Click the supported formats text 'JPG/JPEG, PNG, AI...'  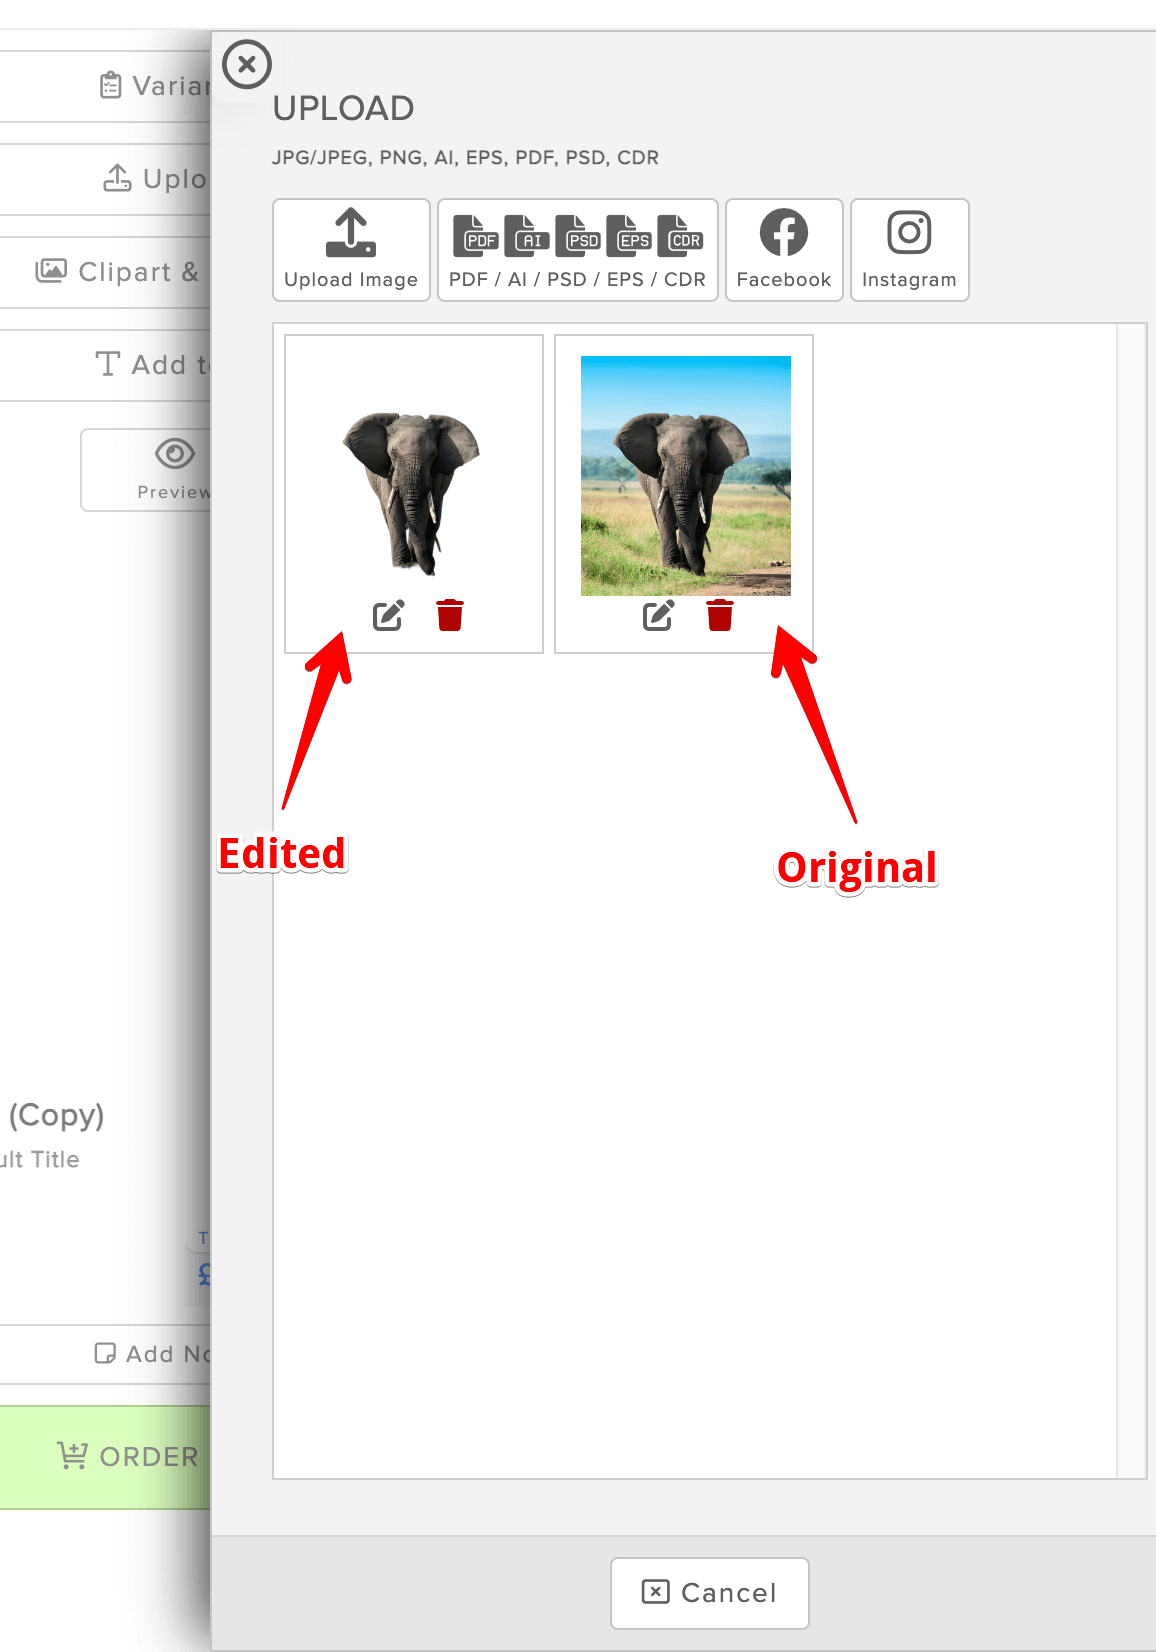[466, 158]
